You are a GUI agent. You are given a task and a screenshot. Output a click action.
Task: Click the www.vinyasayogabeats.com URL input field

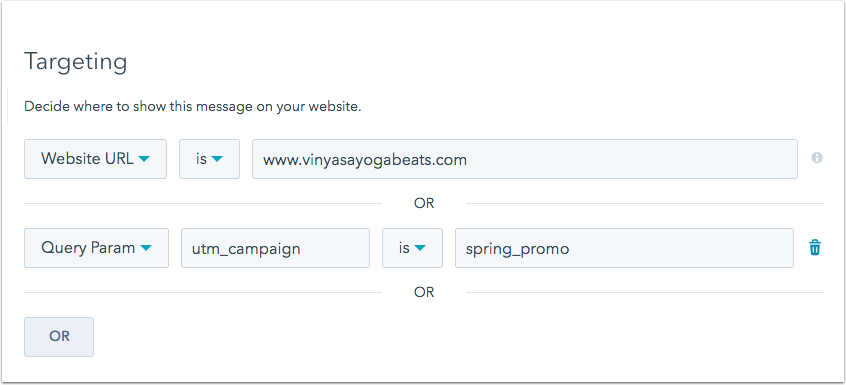(525, 159)
